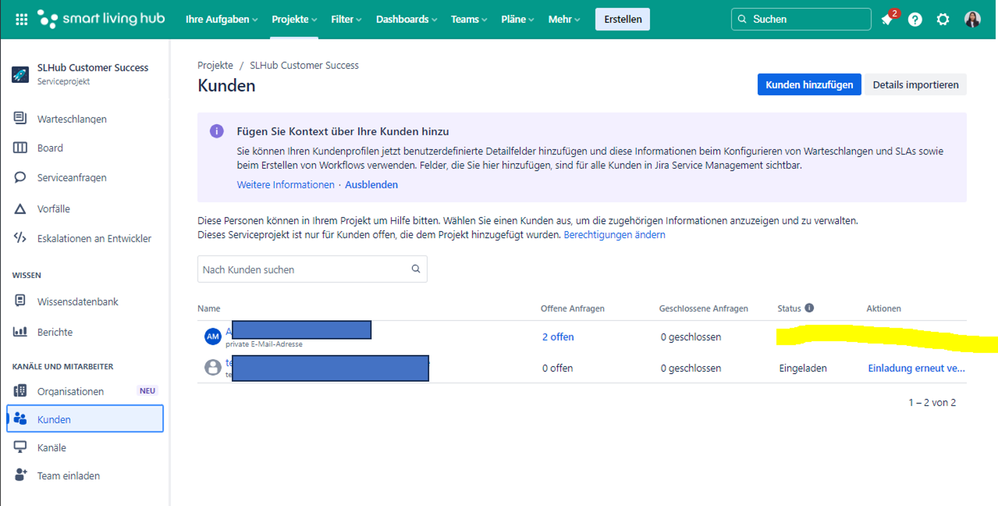Click the Geschlossene Anfragen column header

click(x=703, y=308)
